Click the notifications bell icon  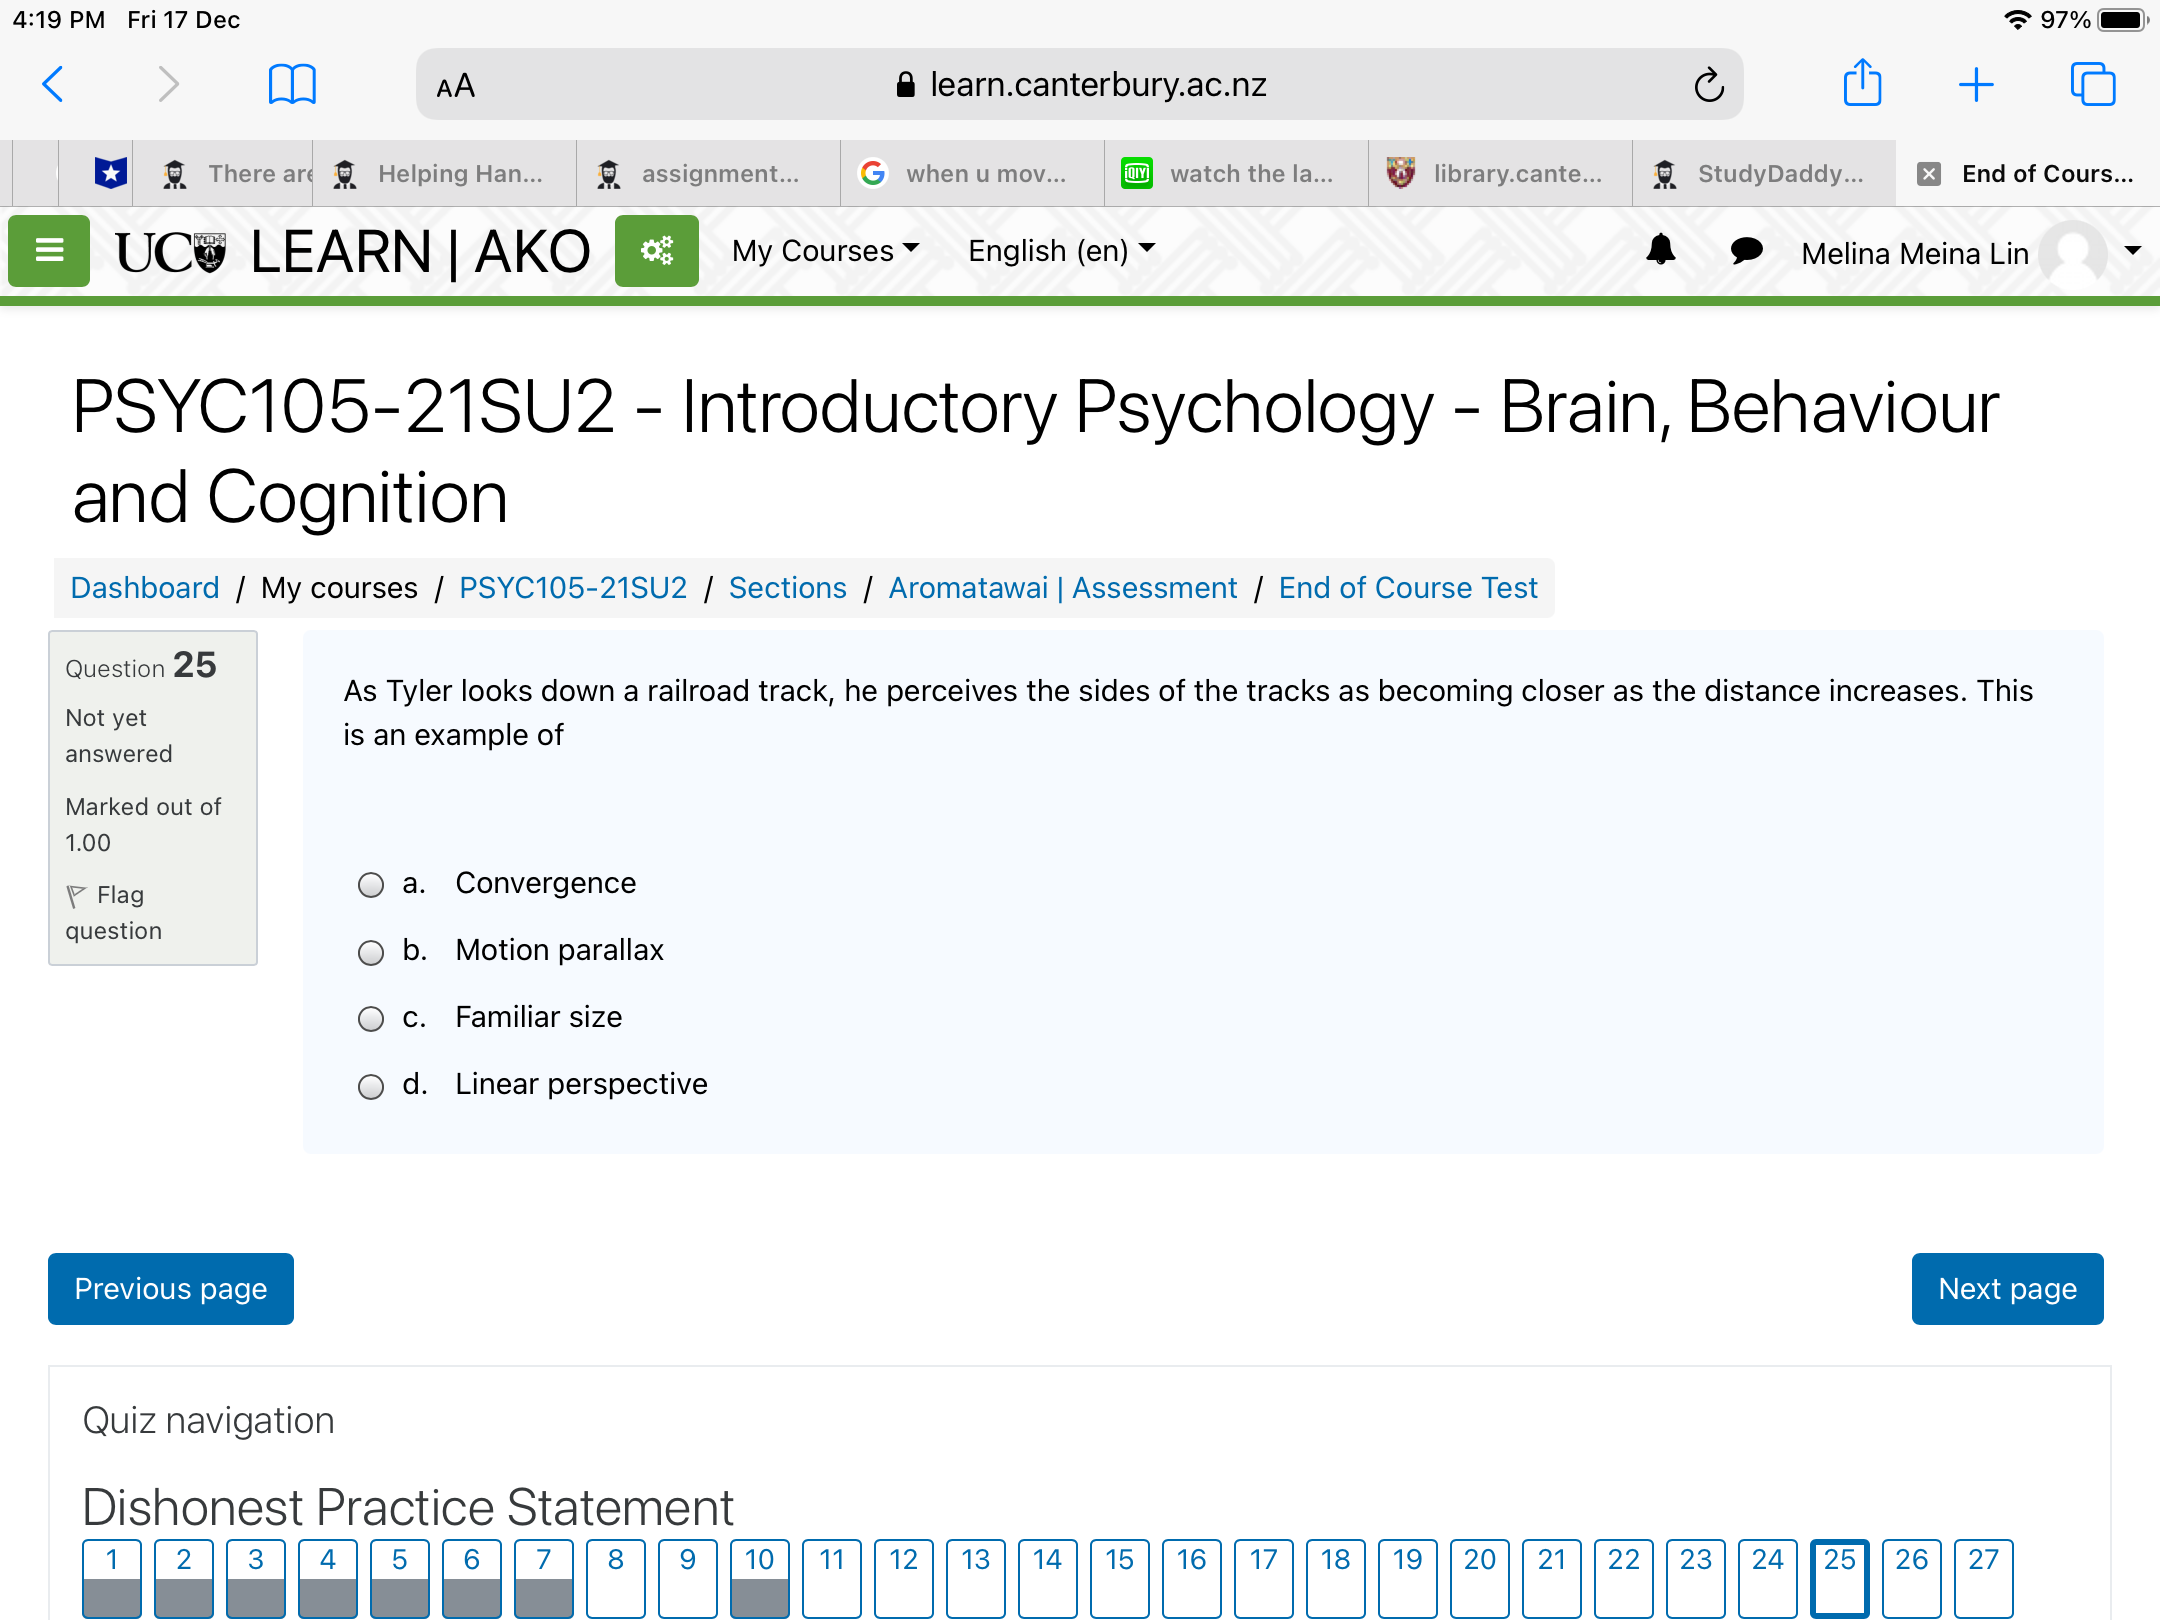click(x=1660, y=250)
